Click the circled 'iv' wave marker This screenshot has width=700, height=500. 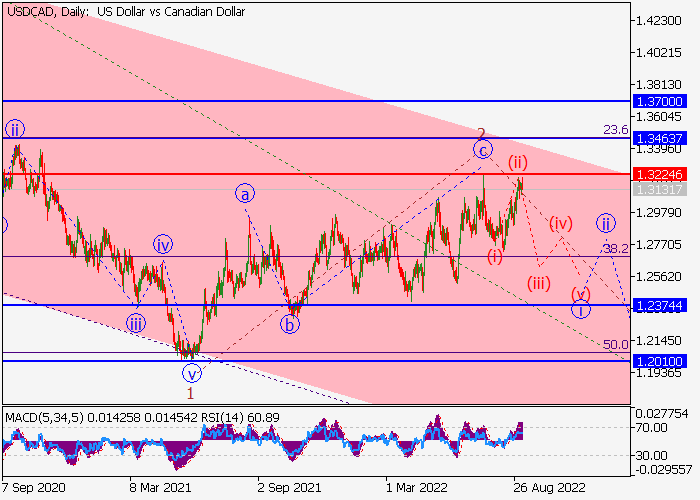164,243
